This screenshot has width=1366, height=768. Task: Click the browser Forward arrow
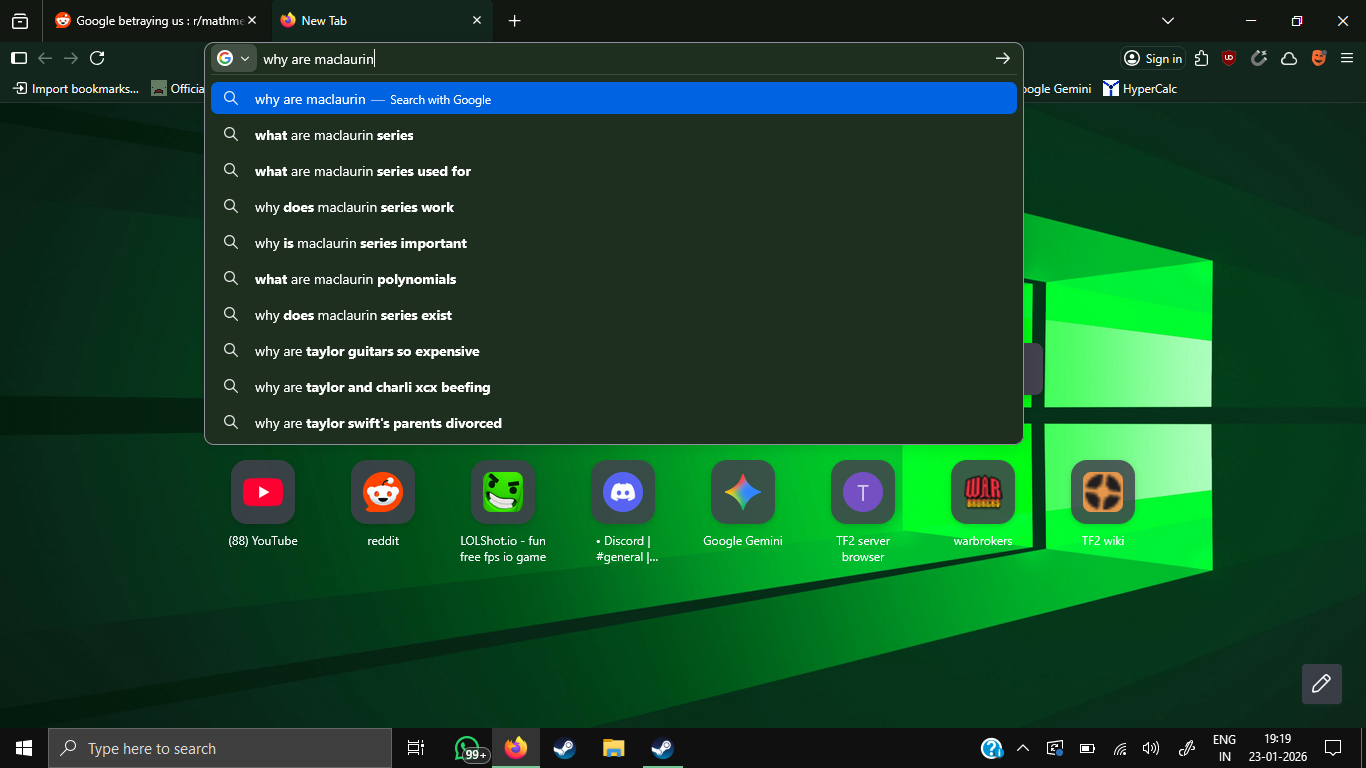tap(71, 58)
